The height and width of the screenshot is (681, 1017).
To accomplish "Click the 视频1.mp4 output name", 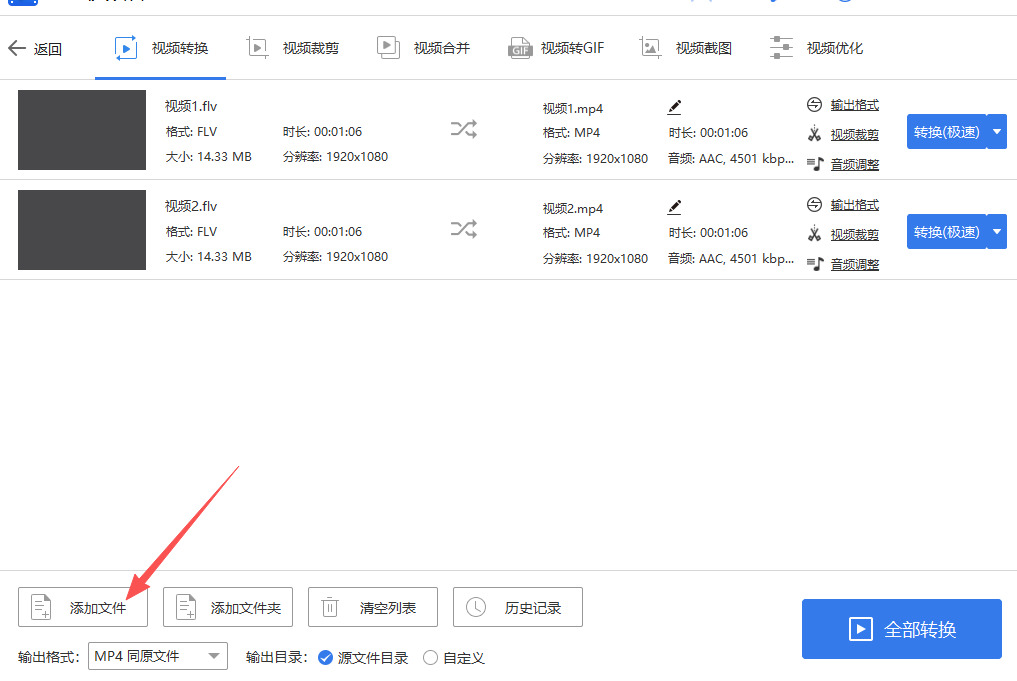I will [x=573, y=108].
